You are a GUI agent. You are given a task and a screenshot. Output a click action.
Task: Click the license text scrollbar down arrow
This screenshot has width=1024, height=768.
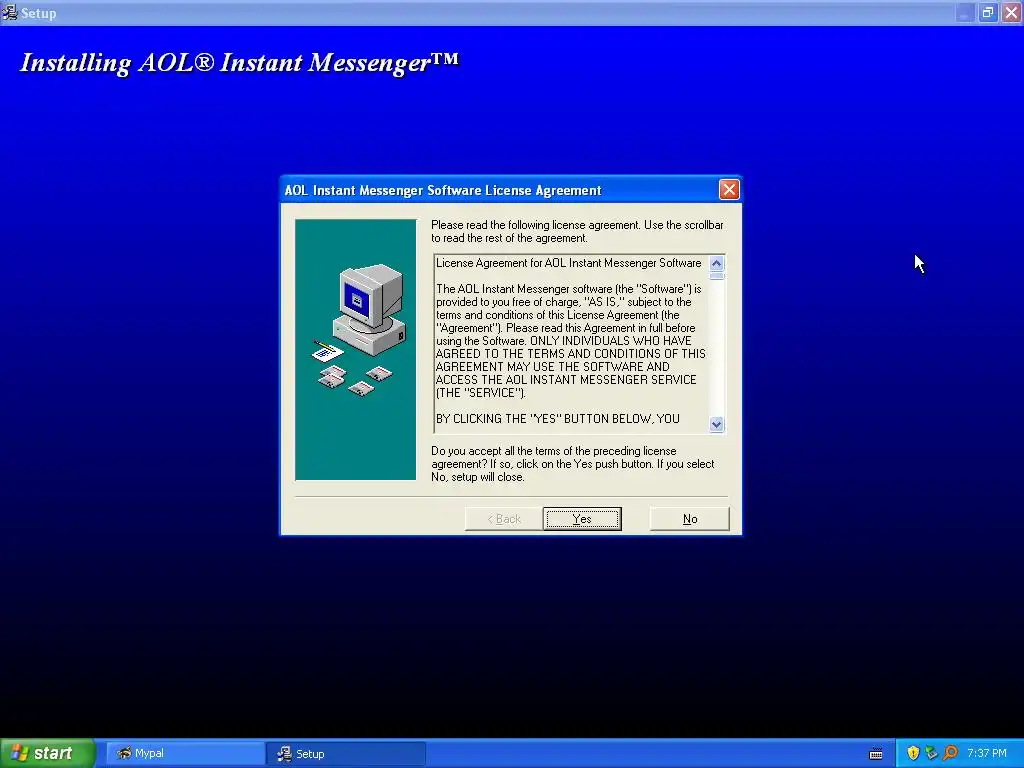[x=716, y=424]
